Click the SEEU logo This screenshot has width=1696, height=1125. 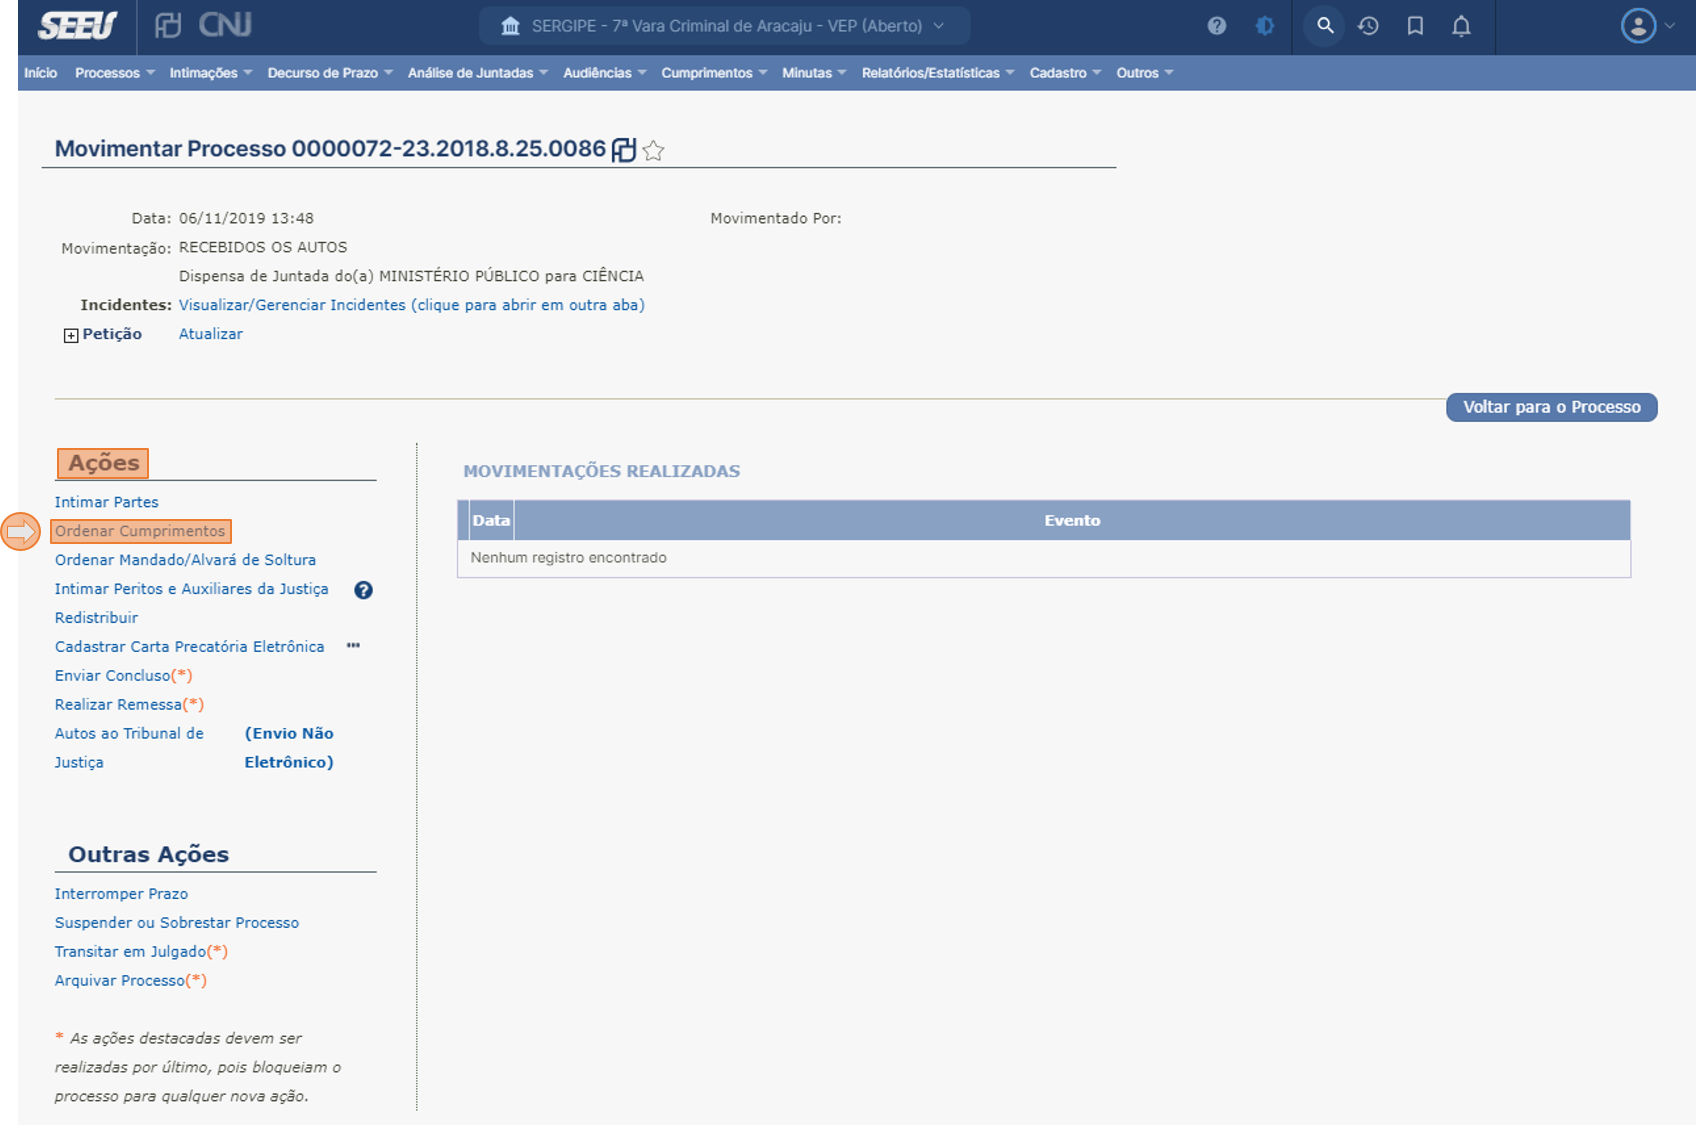[77, 25]
